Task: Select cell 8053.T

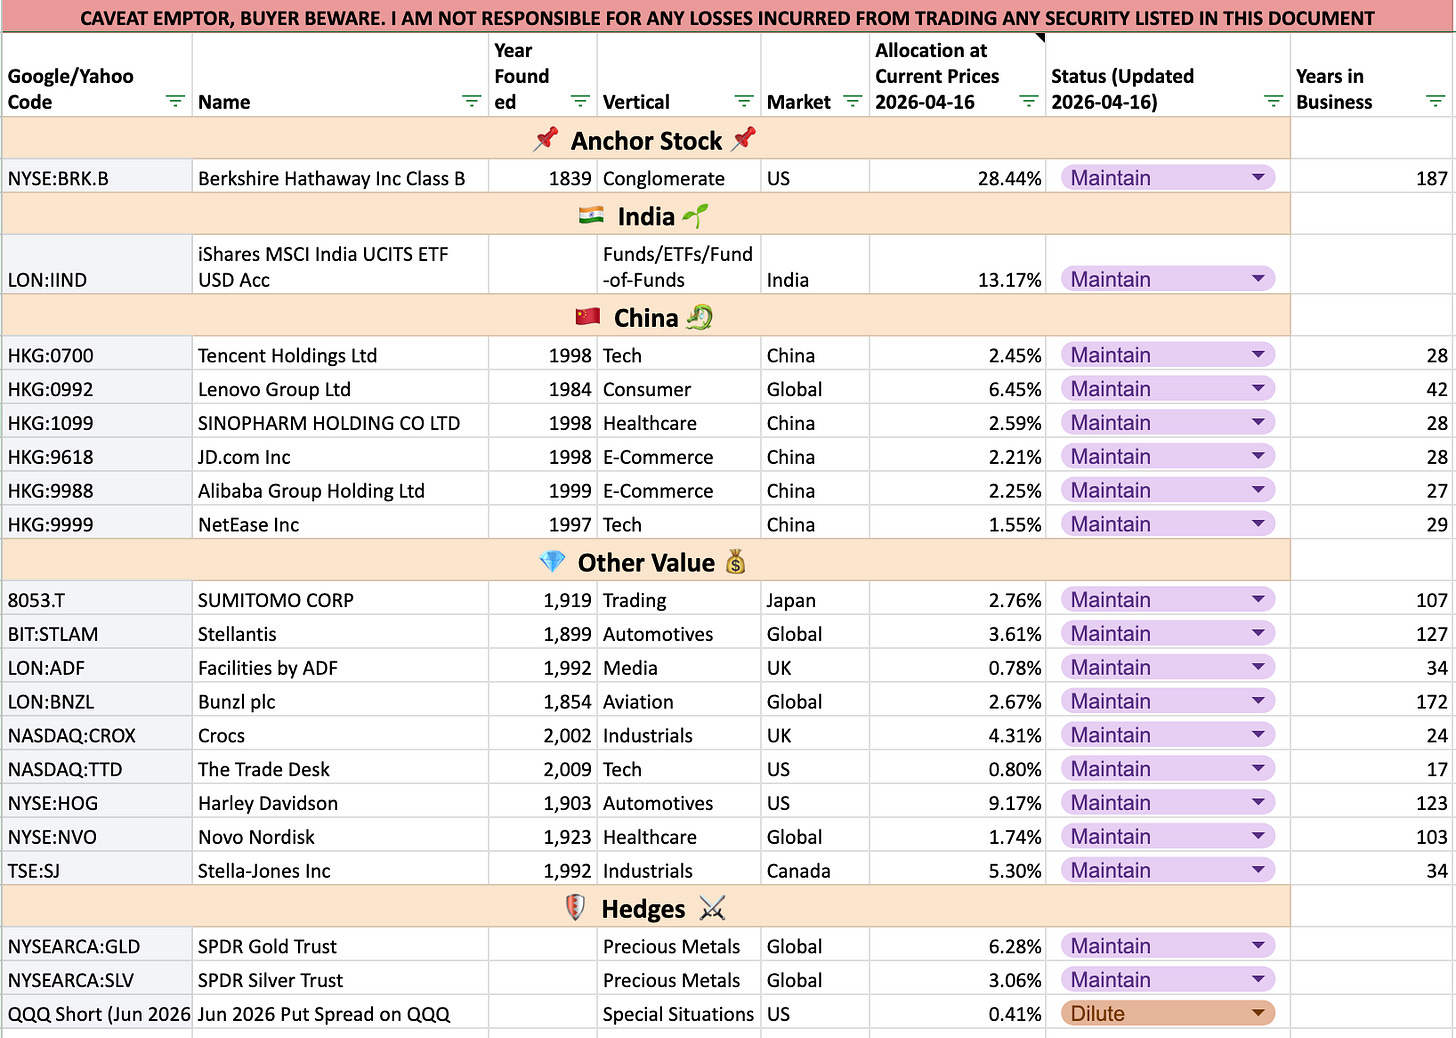Action: pyautogui.click(x=97, y=600)
